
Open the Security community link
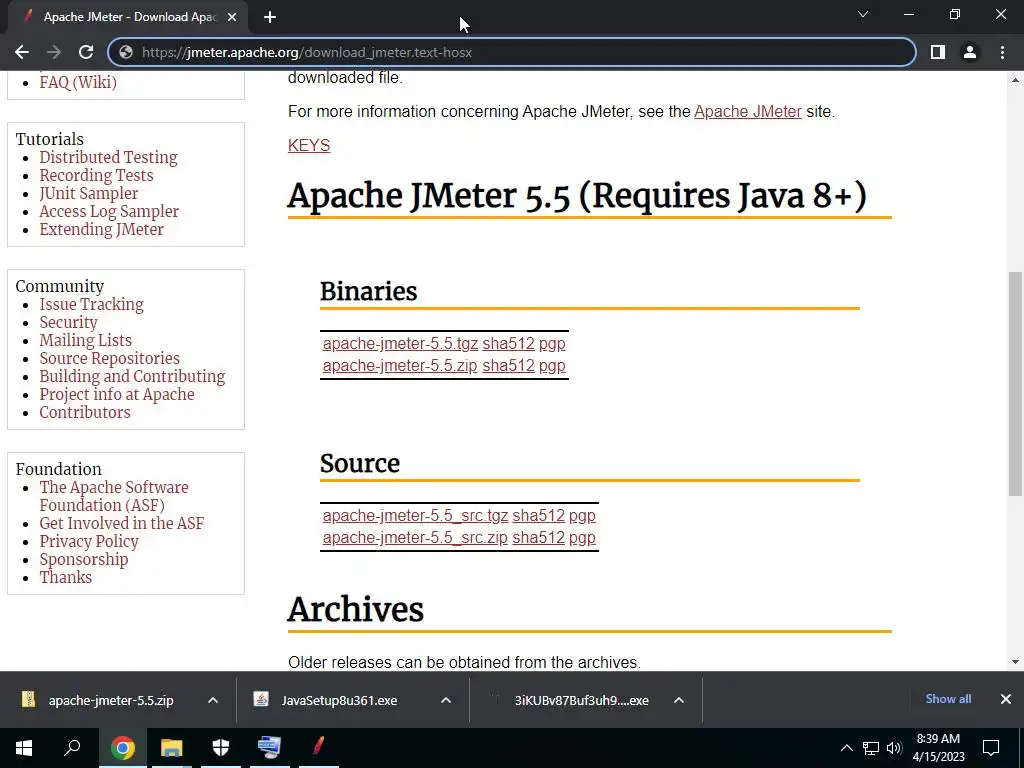coord(68,323)
